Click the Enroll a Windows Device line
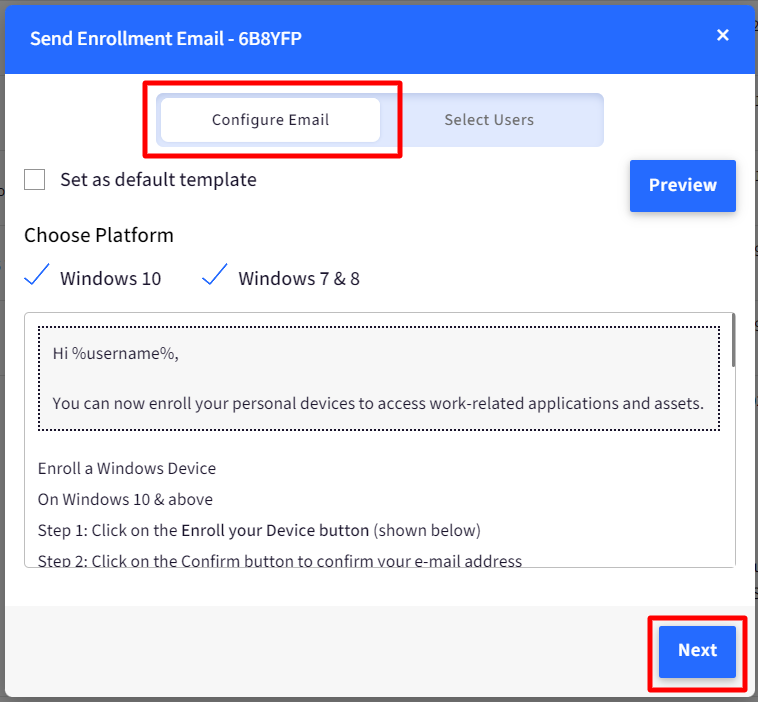The image size is (758, 702). pyautogui.click(x=127, y=468)
